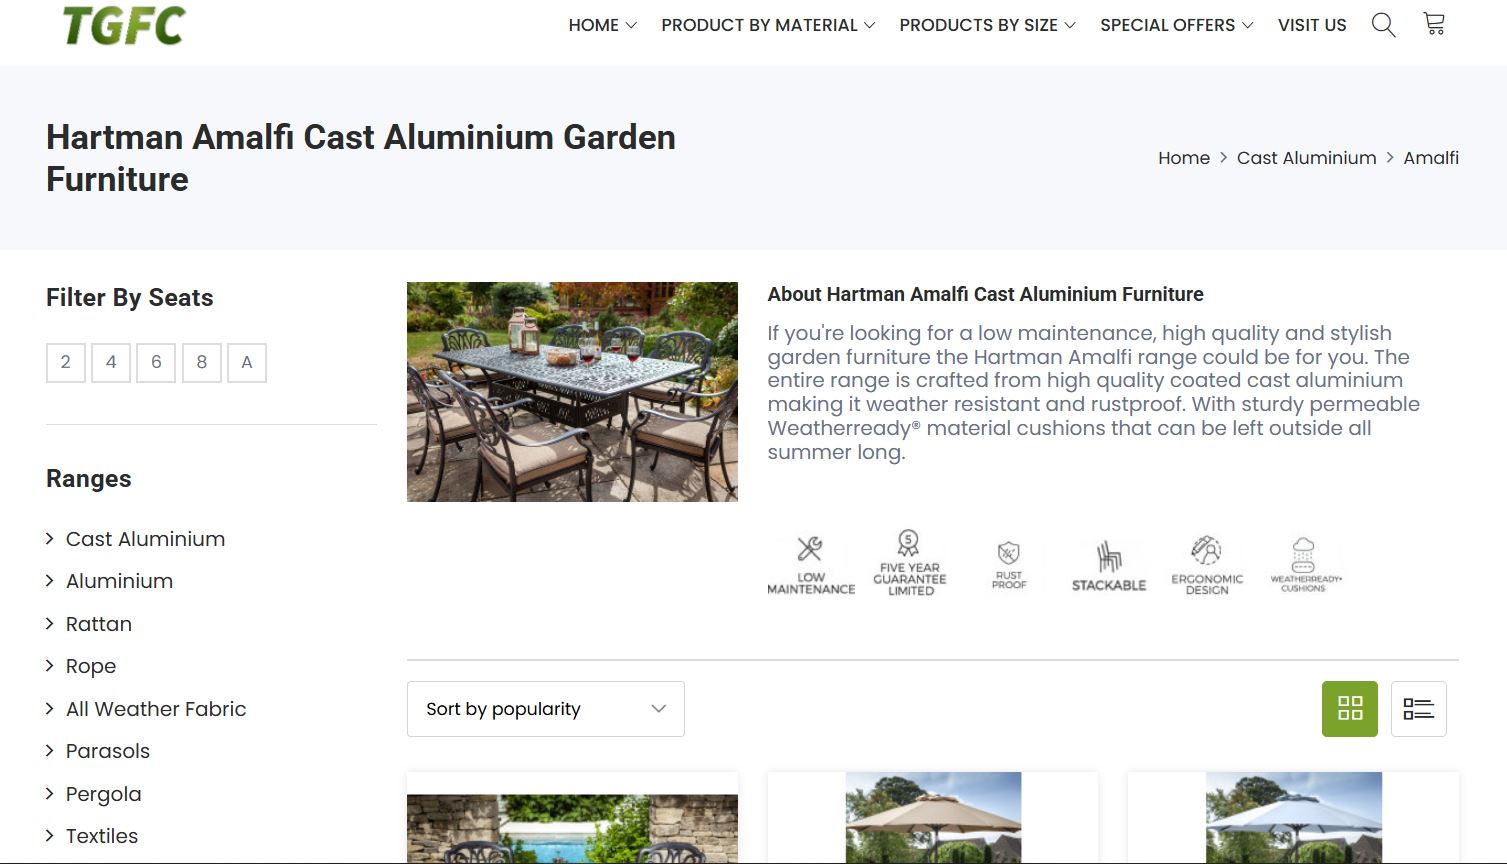Viewport: 1507px width, 864px height.
Task: Open the Products By Size menu
Action: pyautogui.click(x=986, y=25)
